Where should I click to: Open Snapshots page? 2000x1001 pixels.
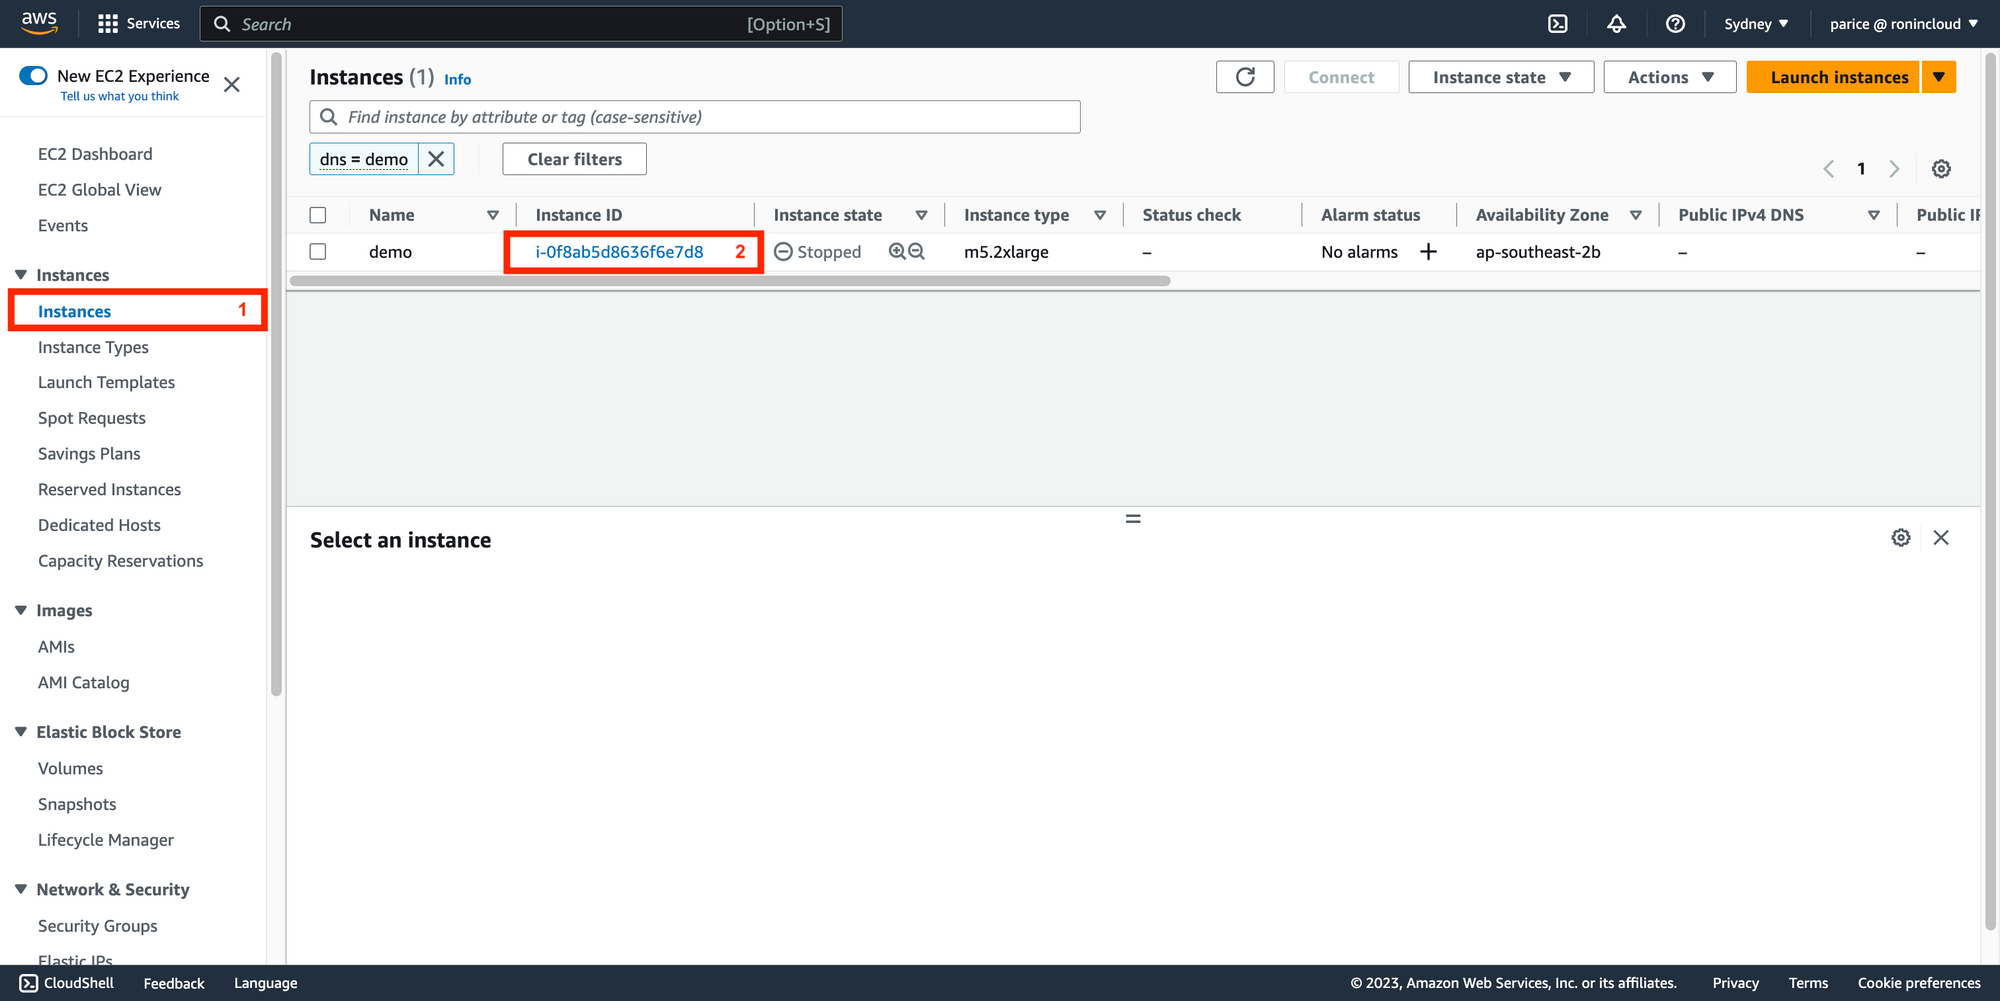click(77, 804)
